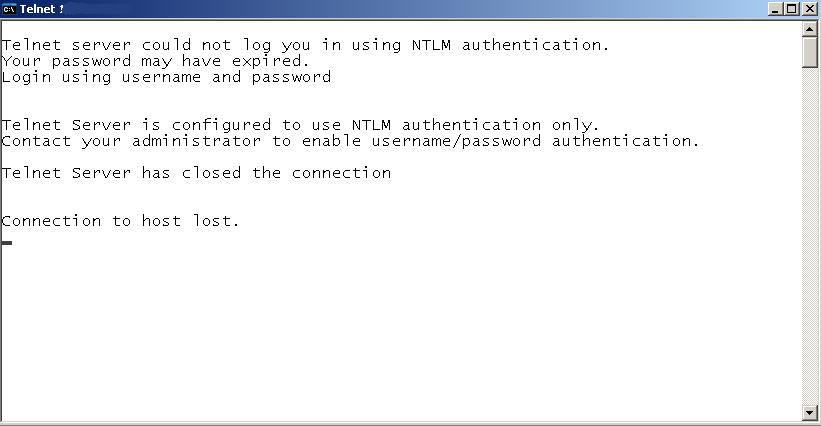Maximize the Telnet window
Viewport: 821px width, 426px height.
pyautogui.click(x=792, y=9)
